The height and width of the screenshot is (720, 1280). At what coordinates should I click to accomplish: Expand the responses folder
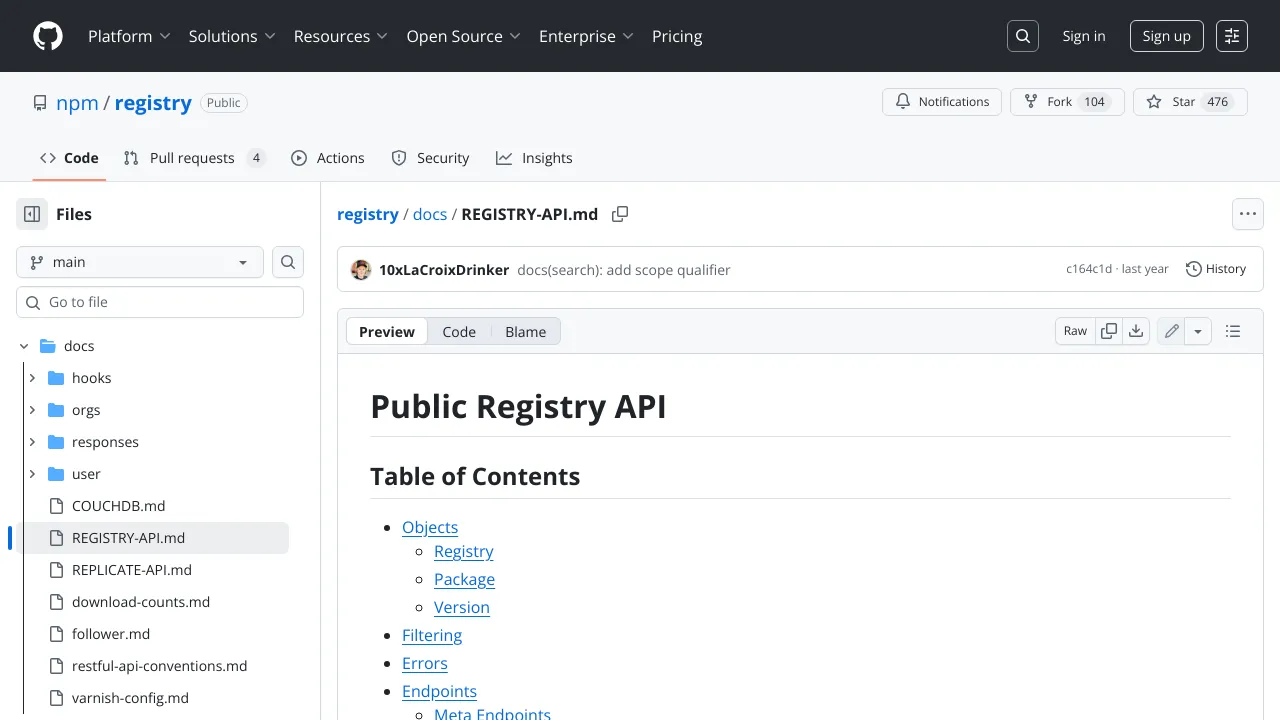(x=32, y=442)
